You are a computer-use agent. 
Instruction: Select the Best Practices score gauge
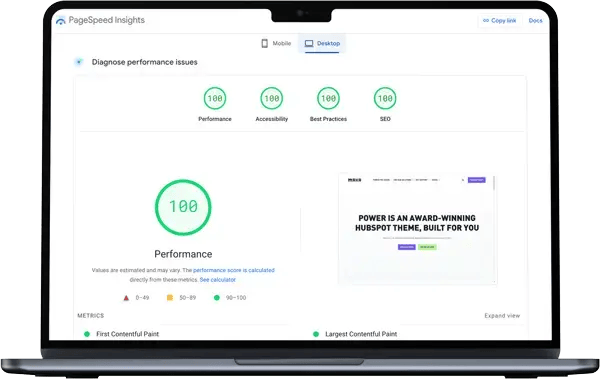coord(328,98)
